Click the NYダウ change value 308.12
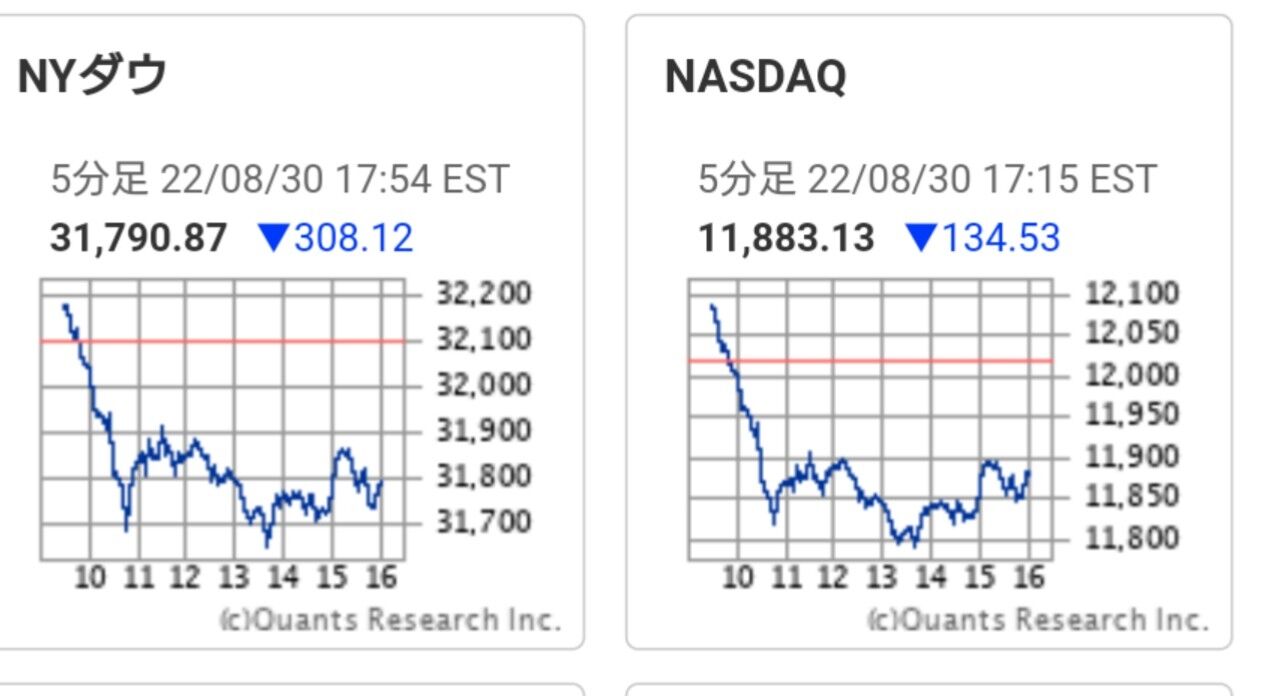 click(353, 238)
